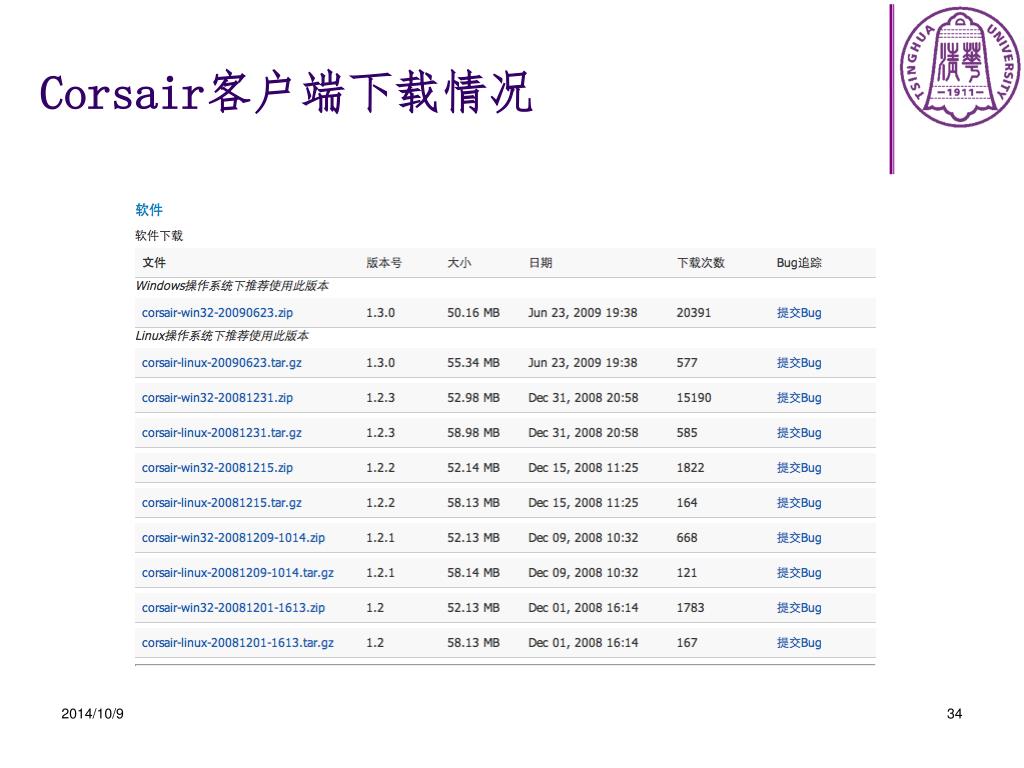Click the size value 52.98 MB
The height and width of the screenshot is (768, 1024).
click(x=473, y=398)
